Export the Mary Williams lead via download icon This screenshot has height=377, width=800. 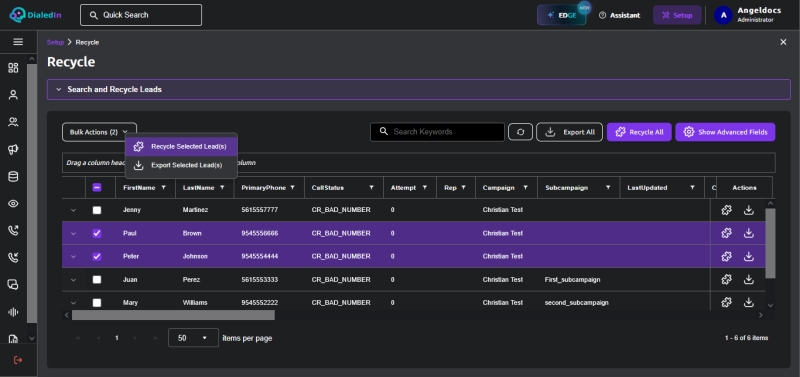[748, 303]
